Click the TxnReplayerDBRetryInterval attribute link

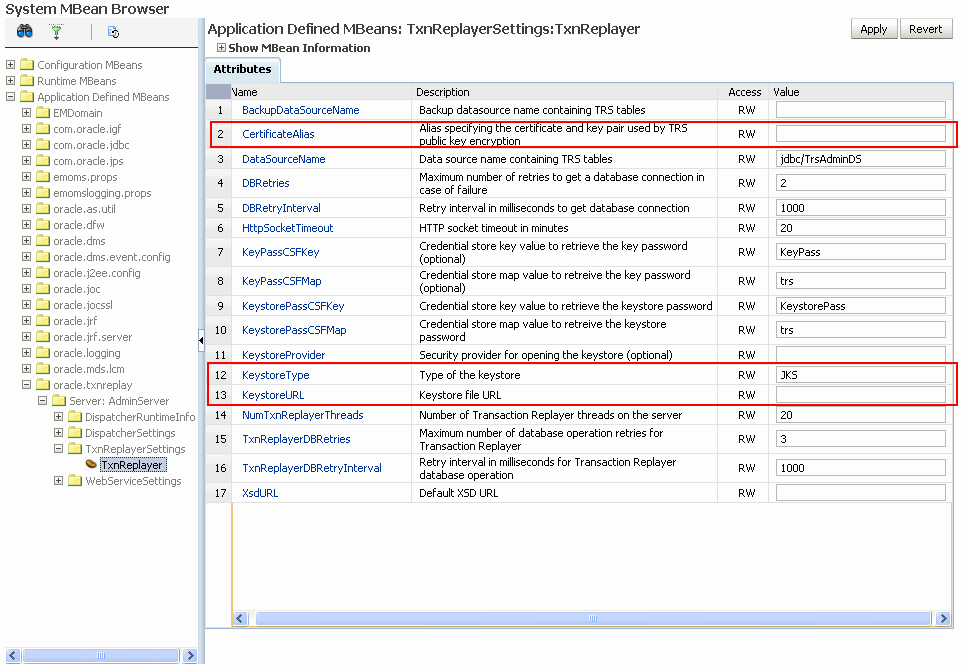tap(312, 468)
